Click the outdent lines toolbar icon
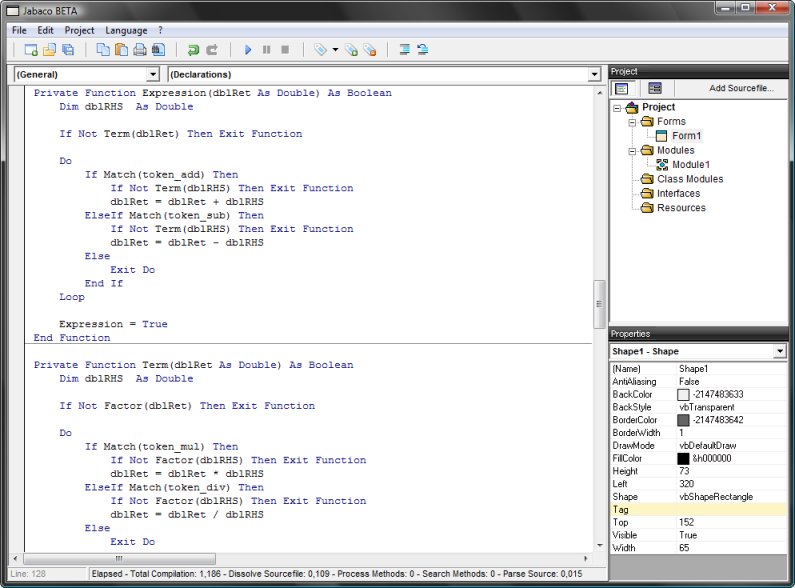 point(423,50)
